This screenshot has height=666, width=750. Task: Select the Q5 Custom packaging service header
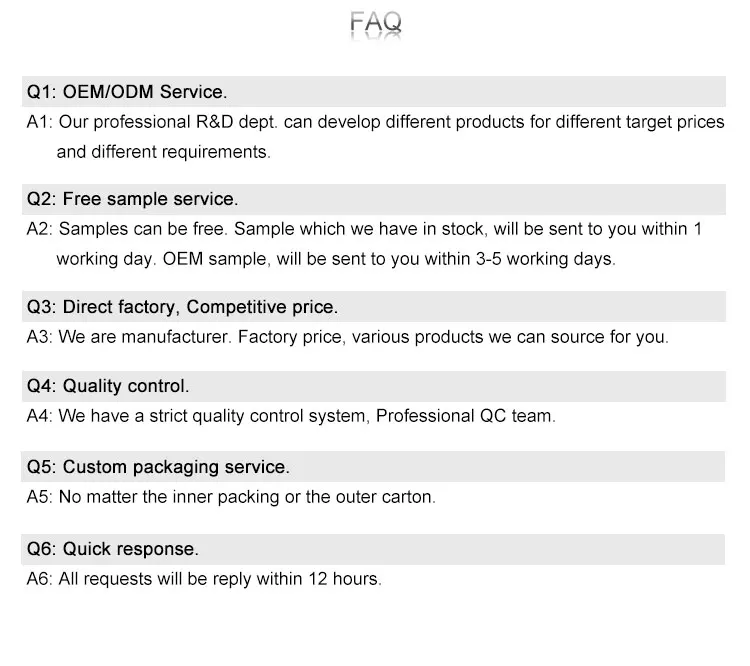point(373,466)
